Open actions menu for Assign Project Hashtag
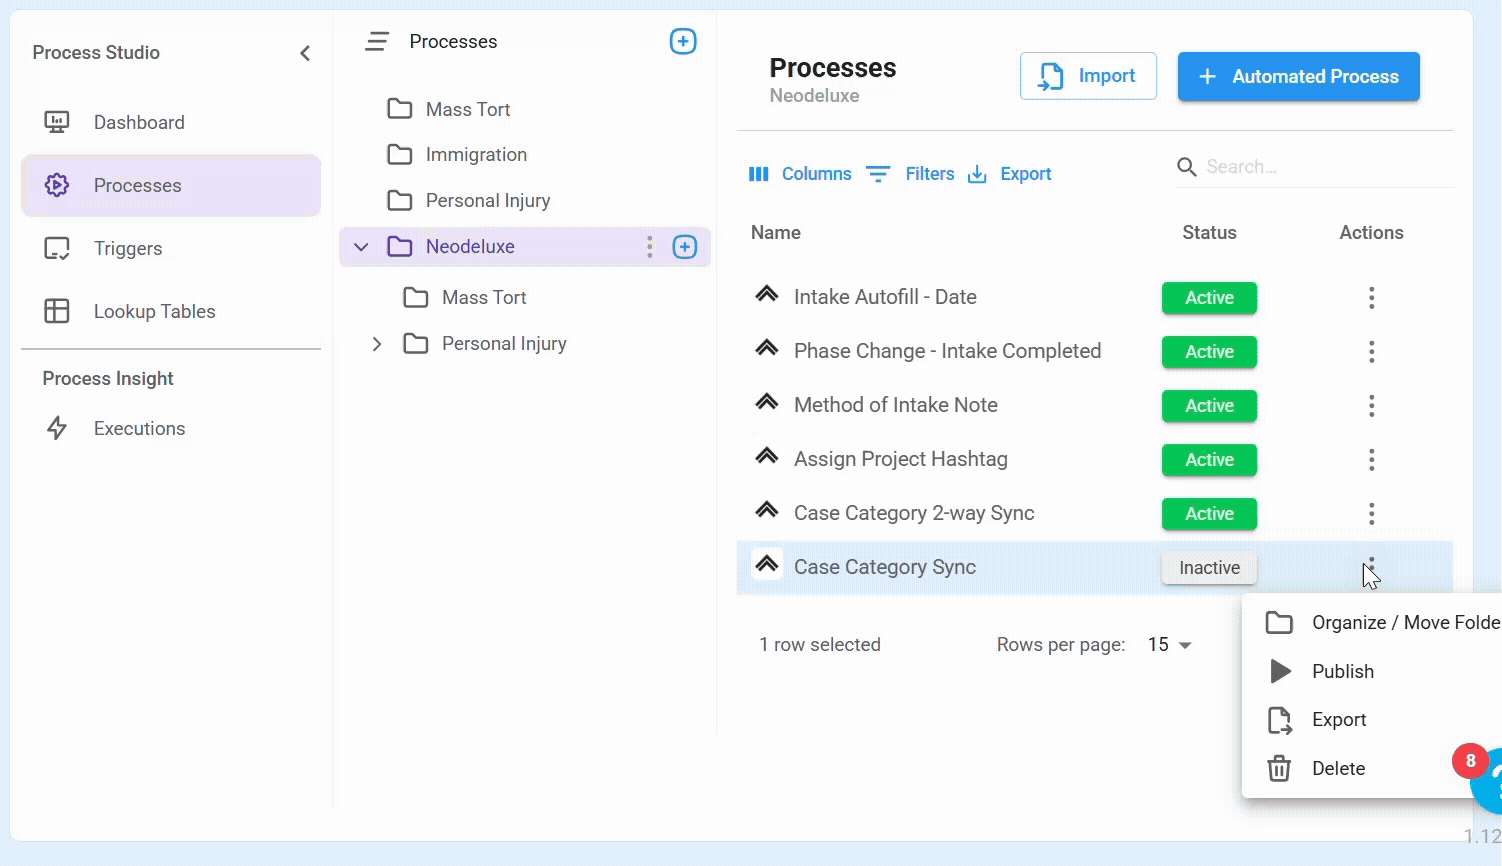Viewport: 1502px width, 866px height. click(1371, 460)
